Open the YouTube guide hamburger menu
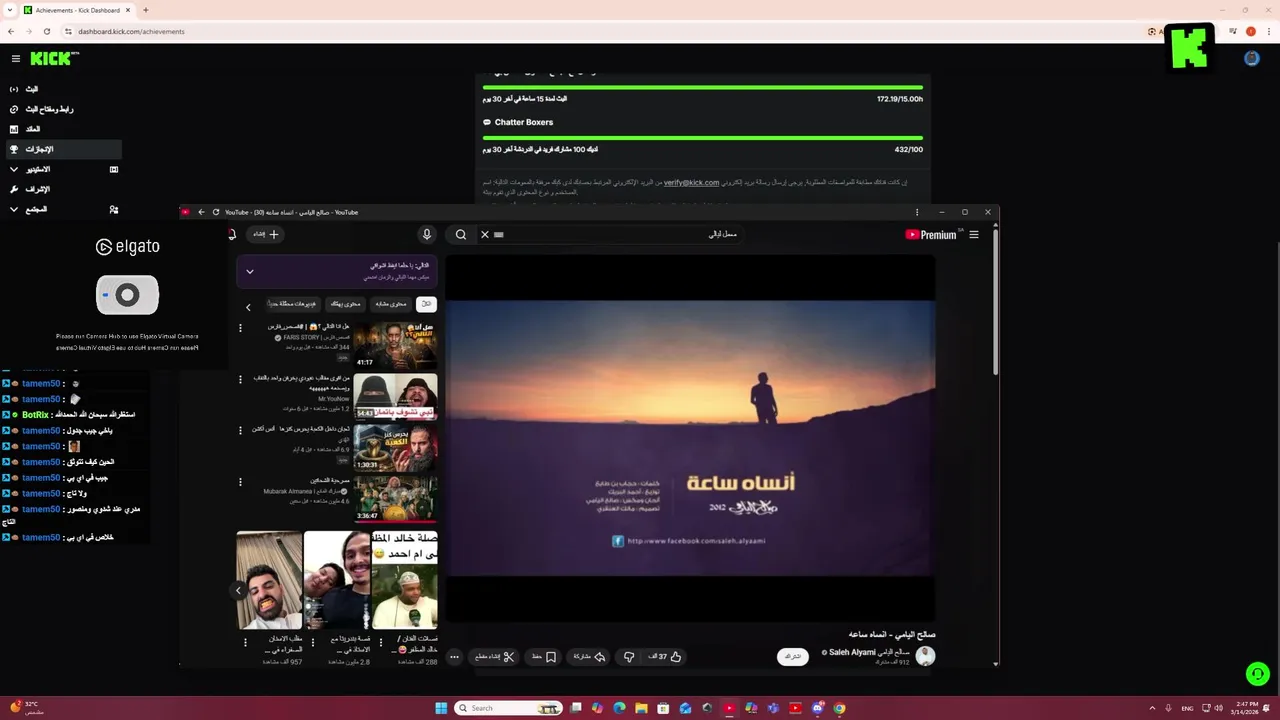1280x720 pixels. coord(974,235)
